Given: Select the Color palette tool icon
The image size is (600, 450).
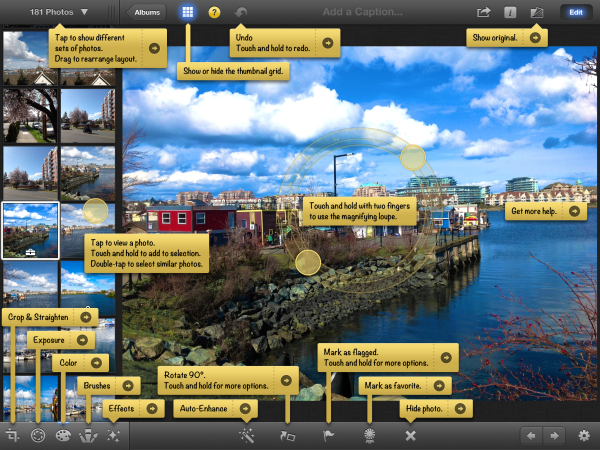Looking at the screenshot, I should tap(63, 435).
